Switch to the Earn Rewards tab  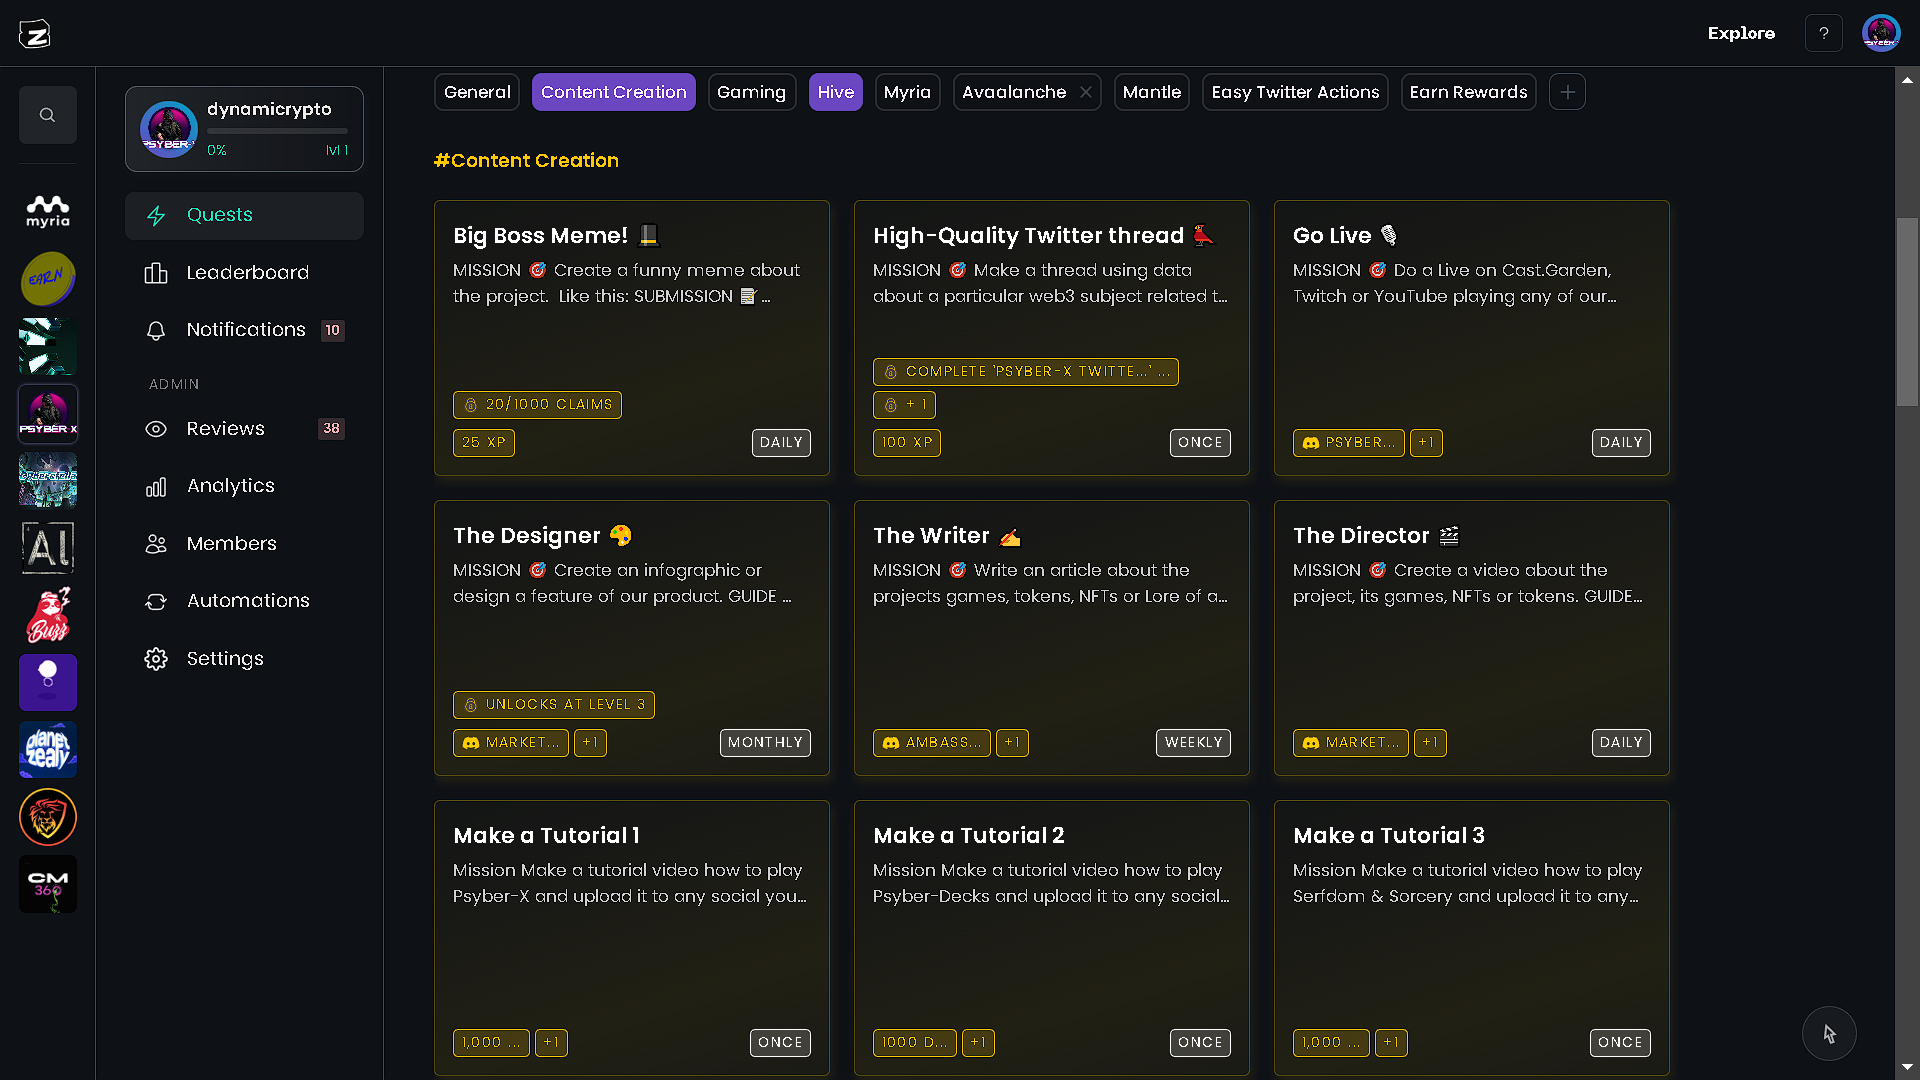(x=1468, y=92)
